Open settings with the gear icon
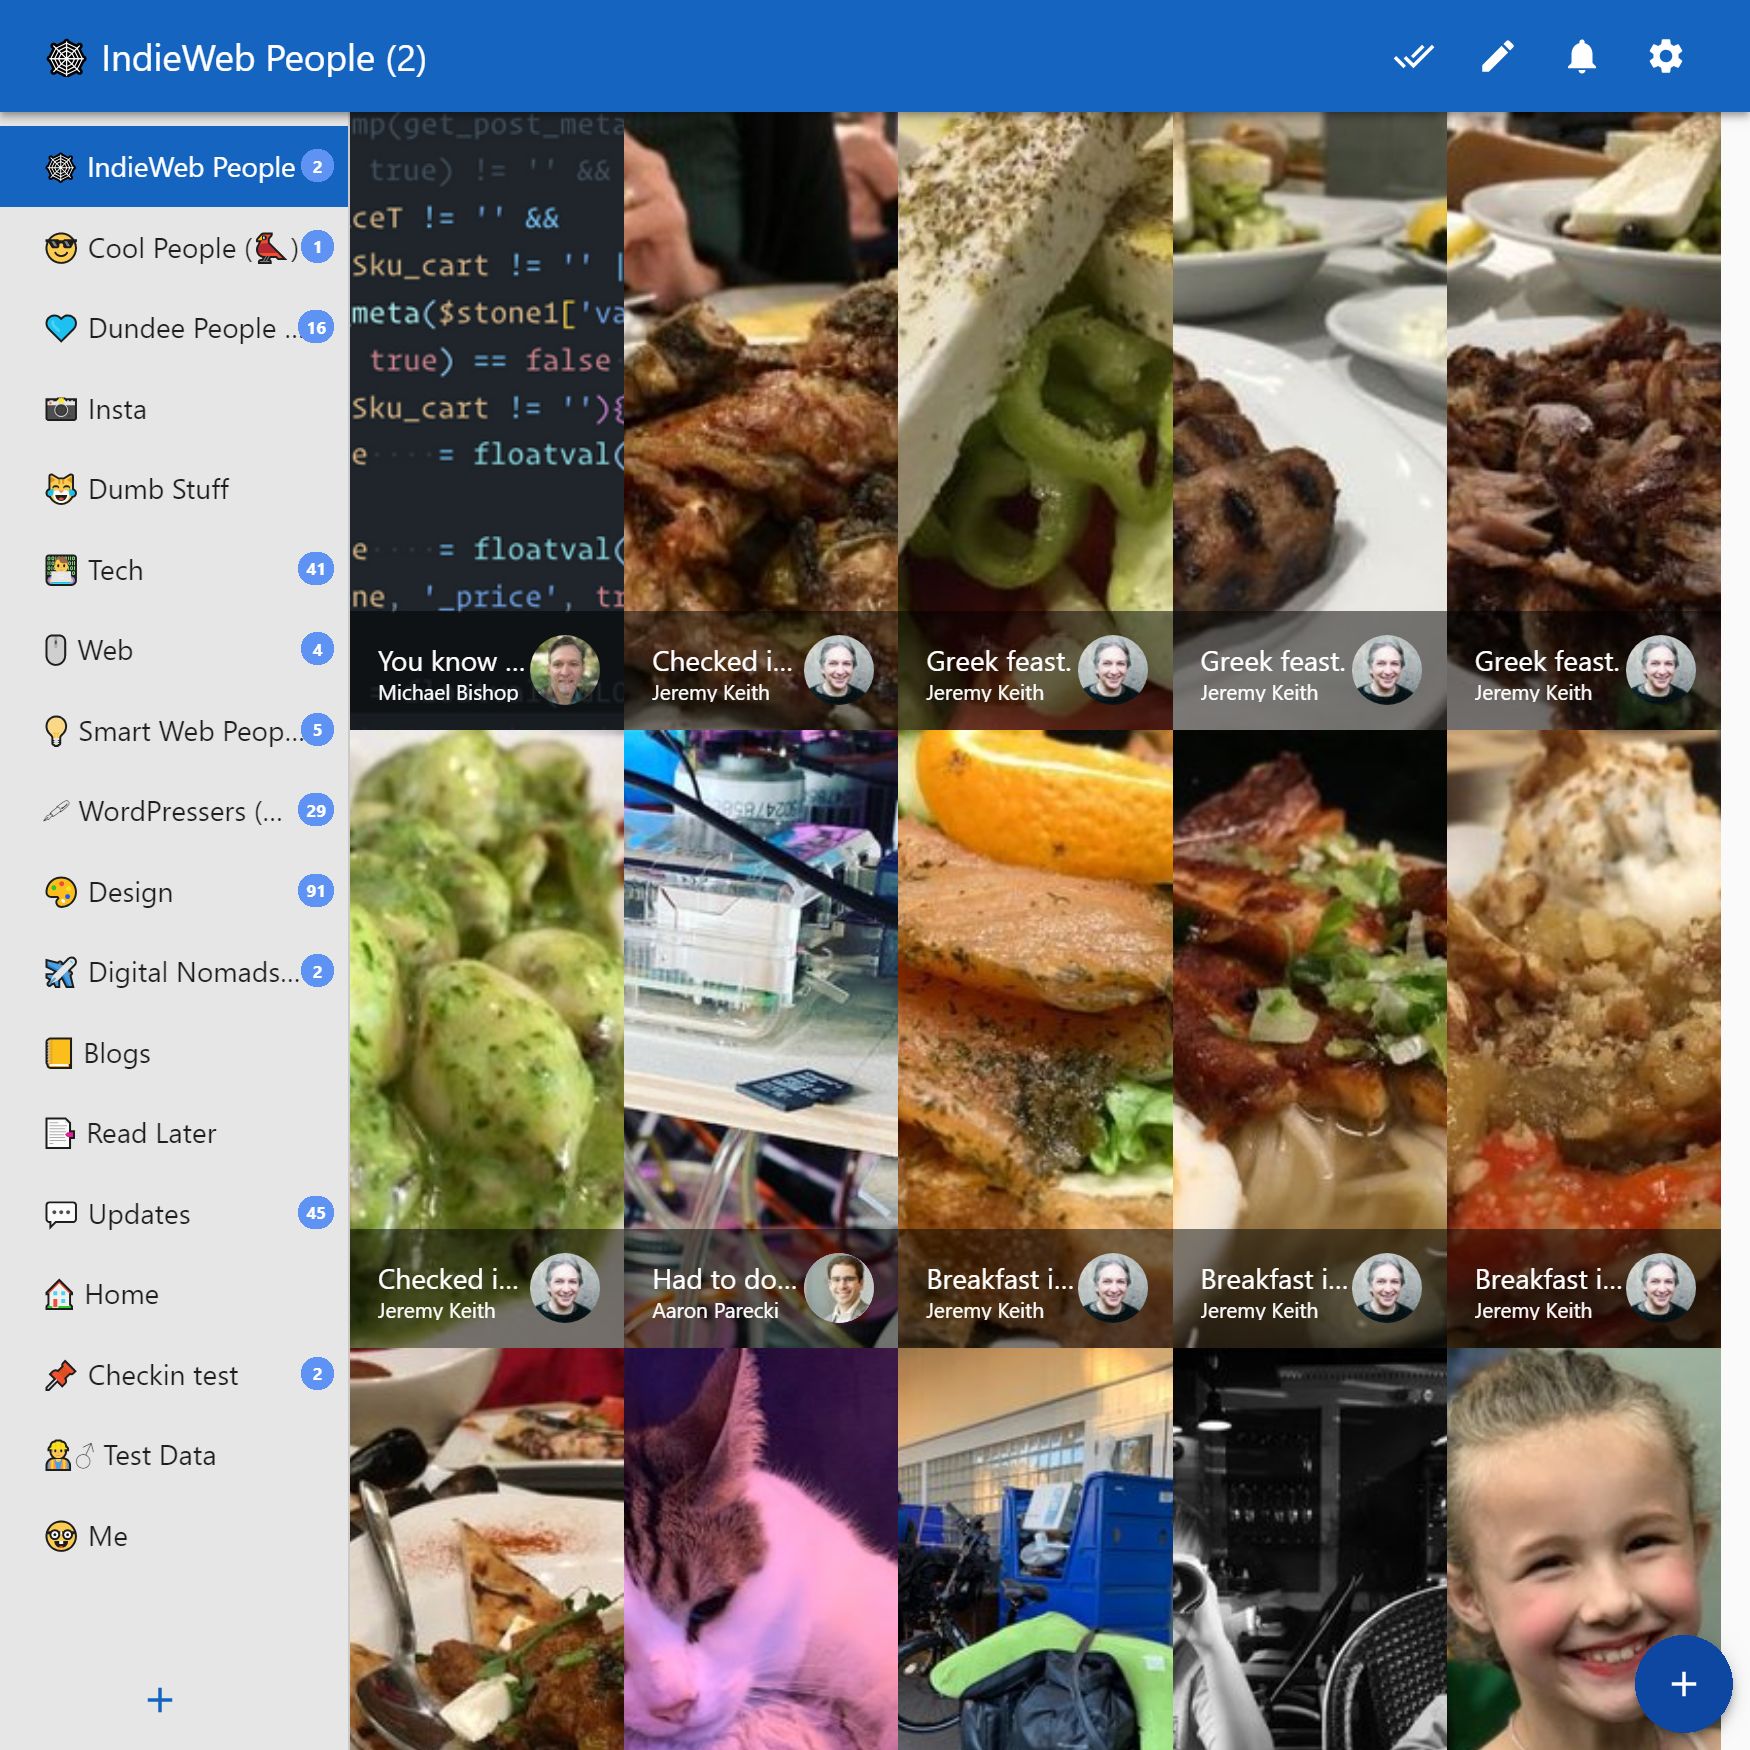Image resolution: width=1750 pixels, height=1750 pixels. [x=1665, y=57]
